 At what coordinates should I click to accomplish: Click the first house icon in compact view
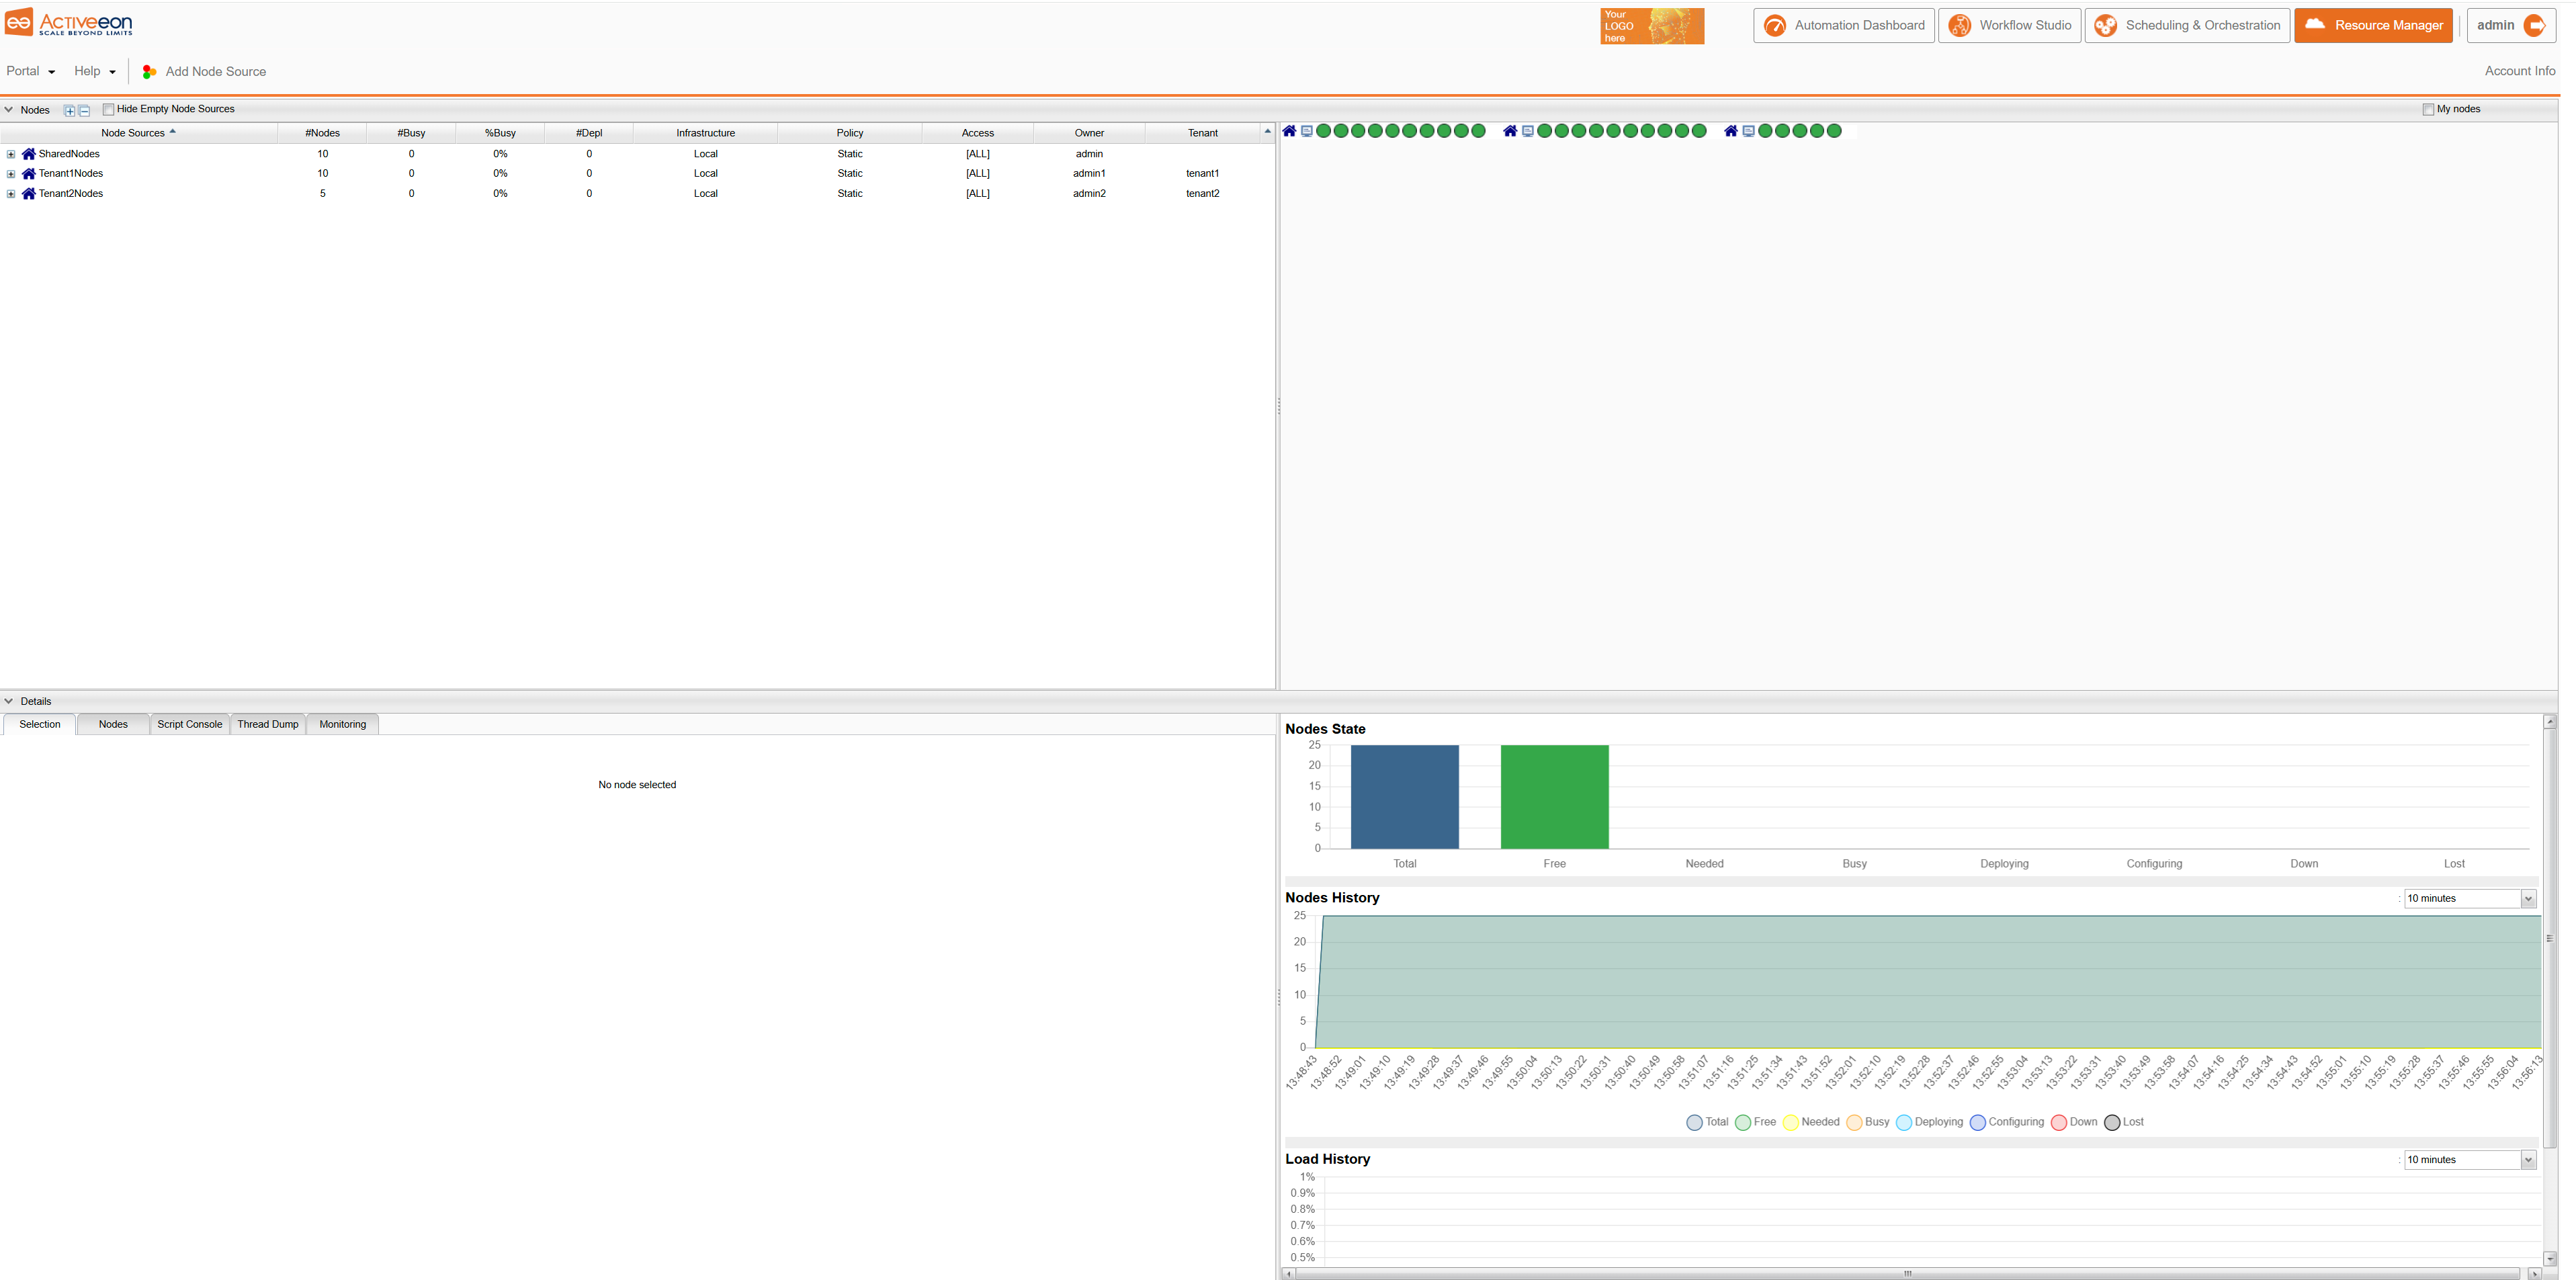point(1289,131)
